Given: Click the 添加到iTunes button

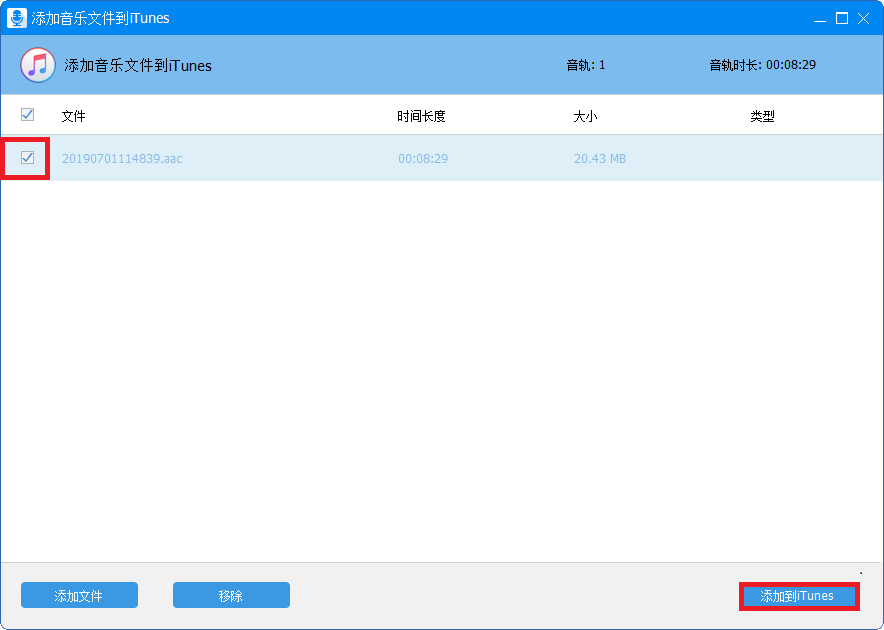Looking at the screenshot, I should [799, 596].
